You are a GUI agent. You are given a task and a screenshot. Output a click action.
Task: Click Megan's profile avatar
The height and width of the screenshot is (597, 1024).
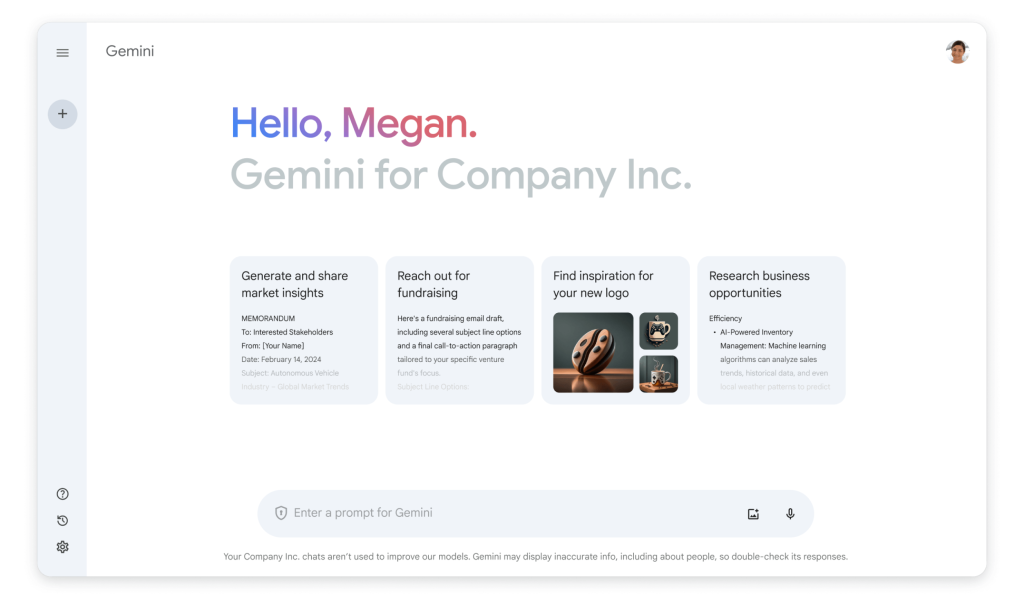click(x=957, y=52)
